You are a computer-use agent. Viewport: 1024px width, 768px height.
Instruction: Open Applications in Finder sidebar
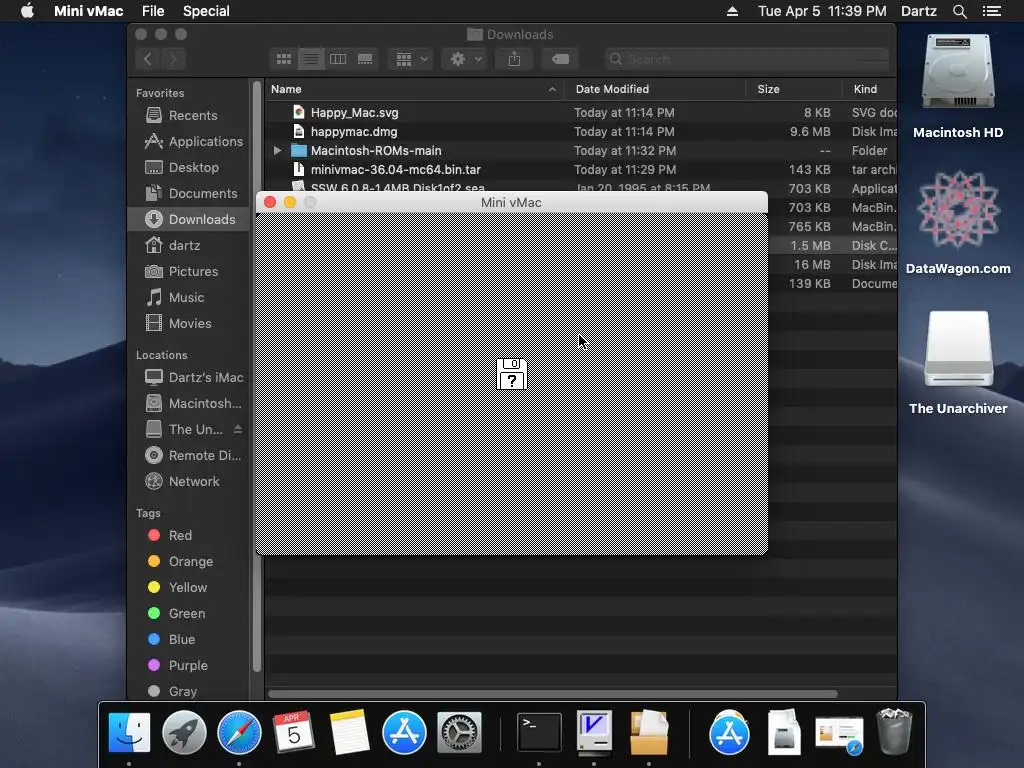189,141
